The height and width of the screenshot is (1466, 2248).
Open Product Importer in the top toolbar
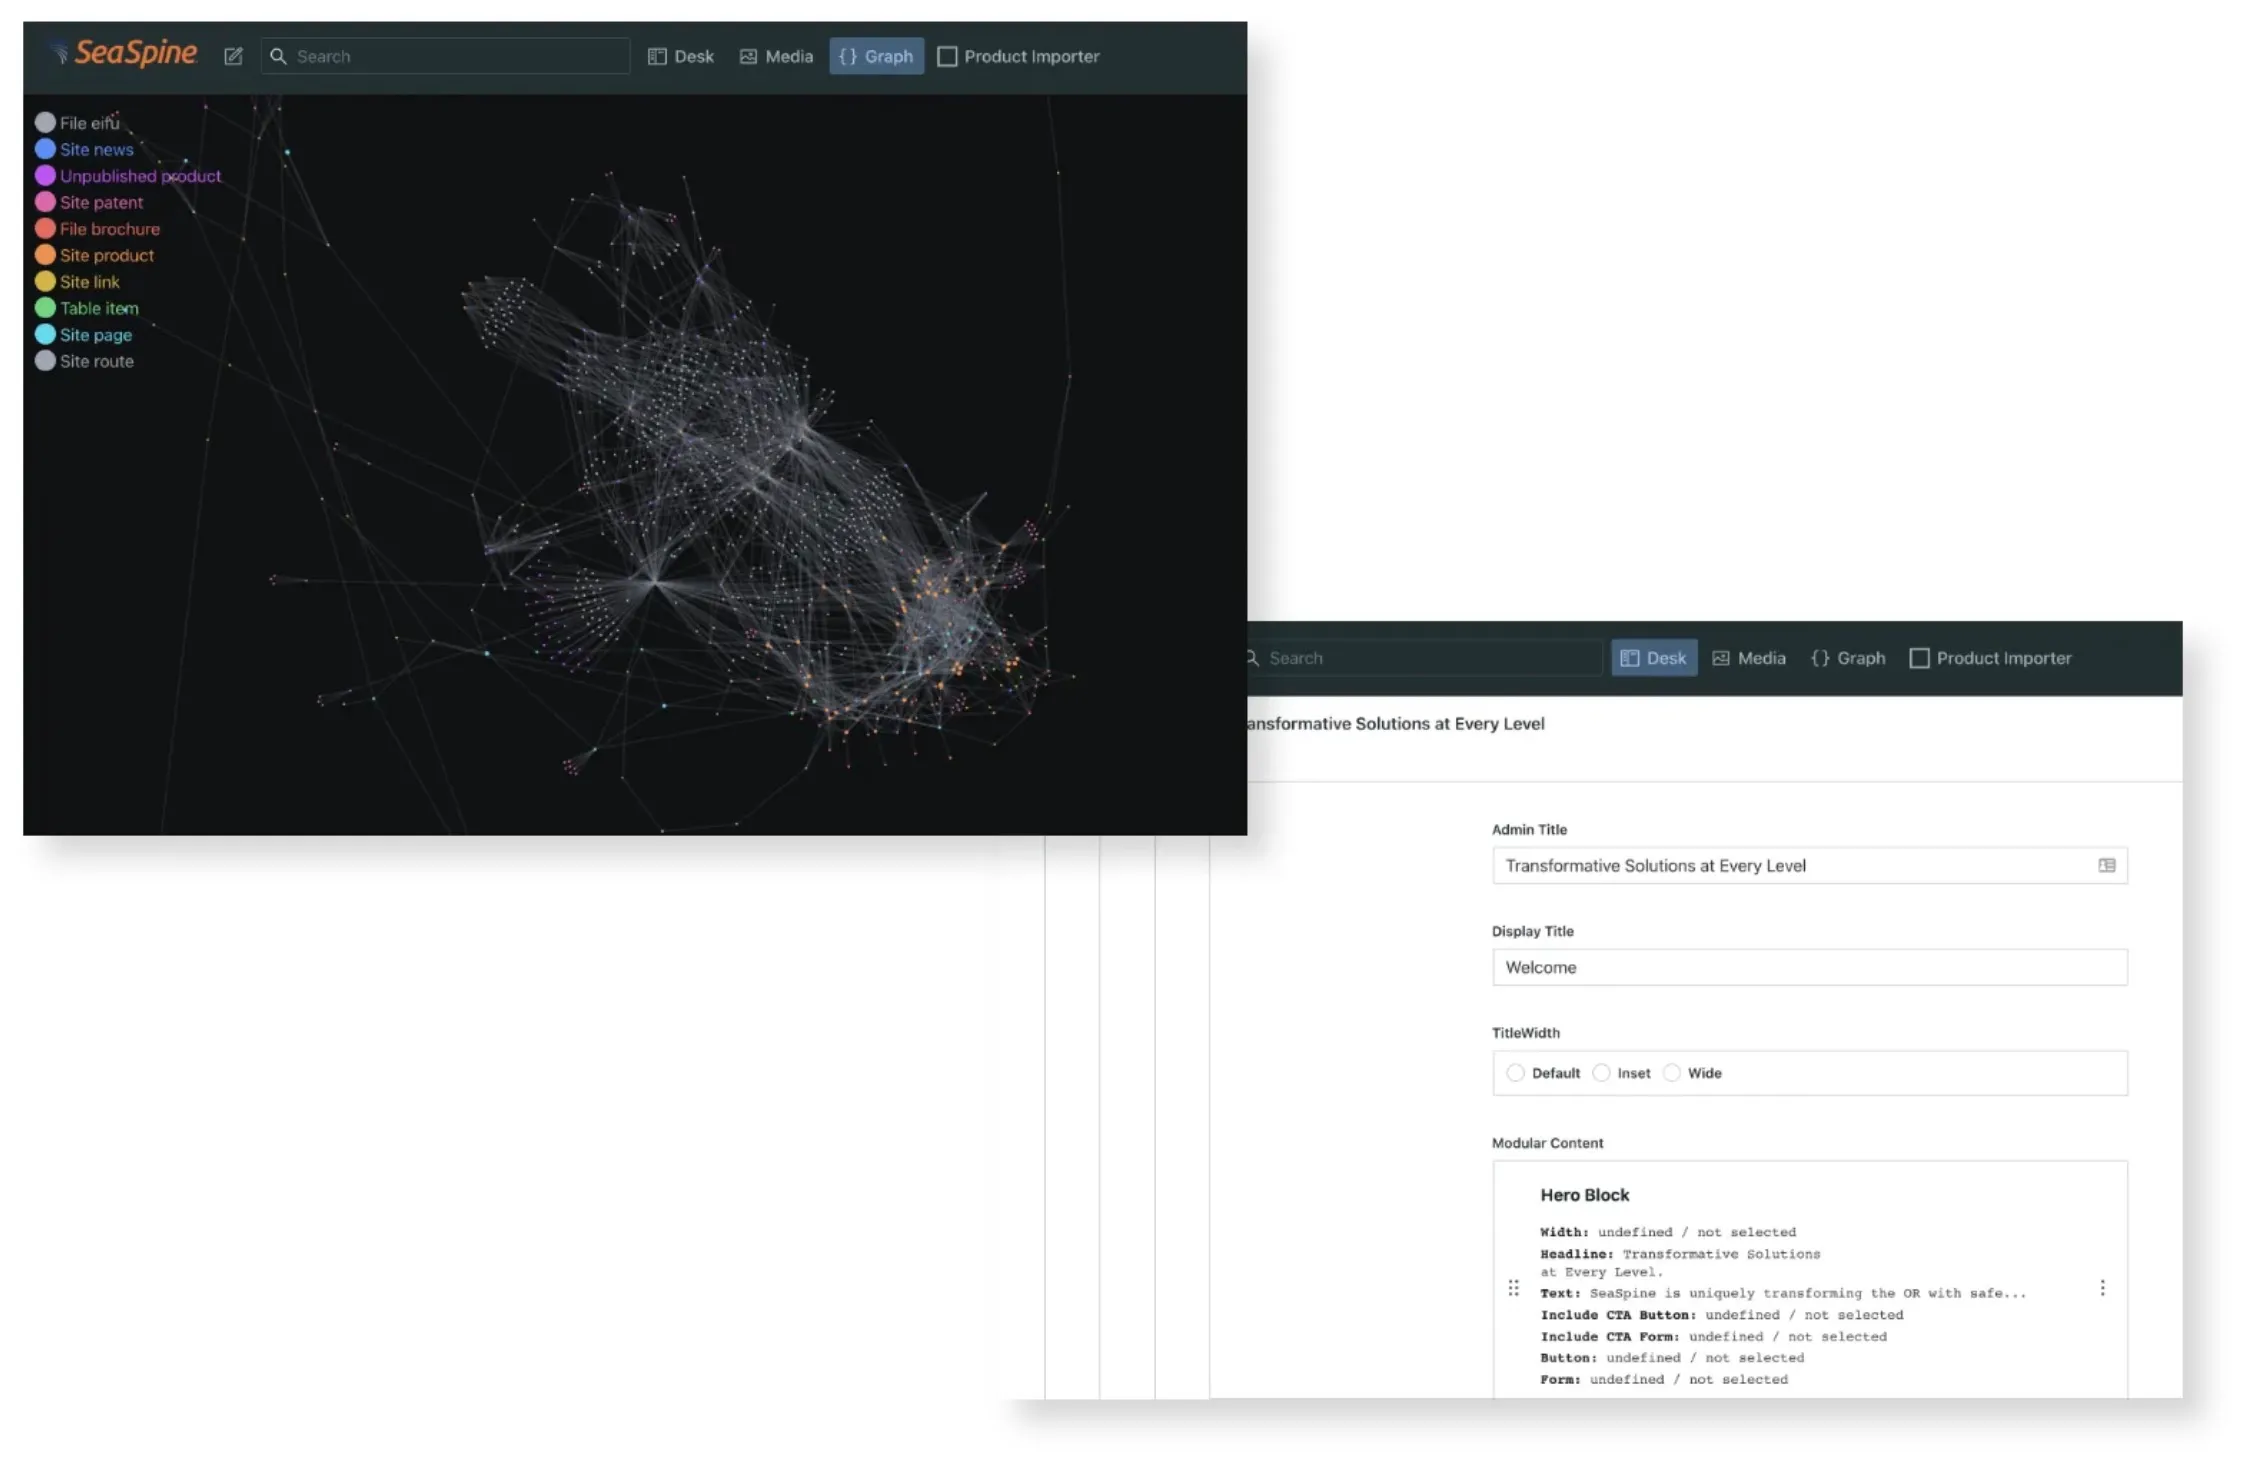pyautogui.click(x=1018, y=56)
